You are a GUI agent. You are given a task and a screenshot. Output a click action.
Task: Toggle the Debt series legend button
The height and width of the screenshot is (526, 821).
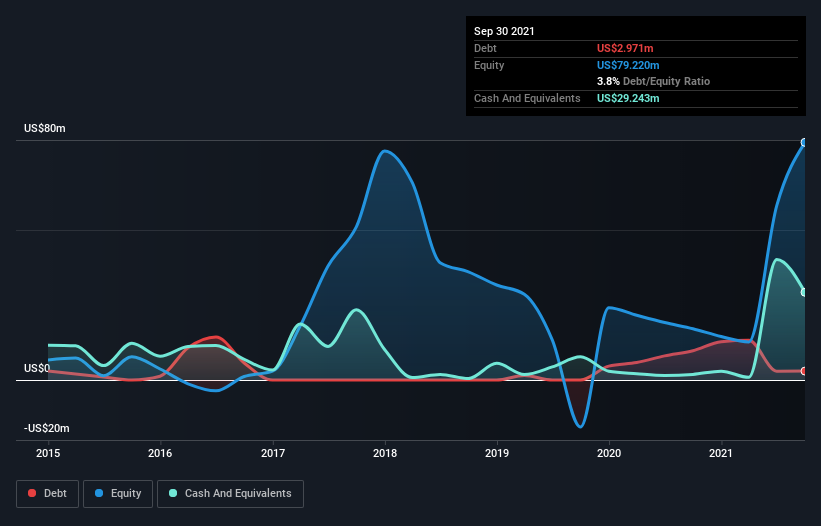tap(48, 494)
